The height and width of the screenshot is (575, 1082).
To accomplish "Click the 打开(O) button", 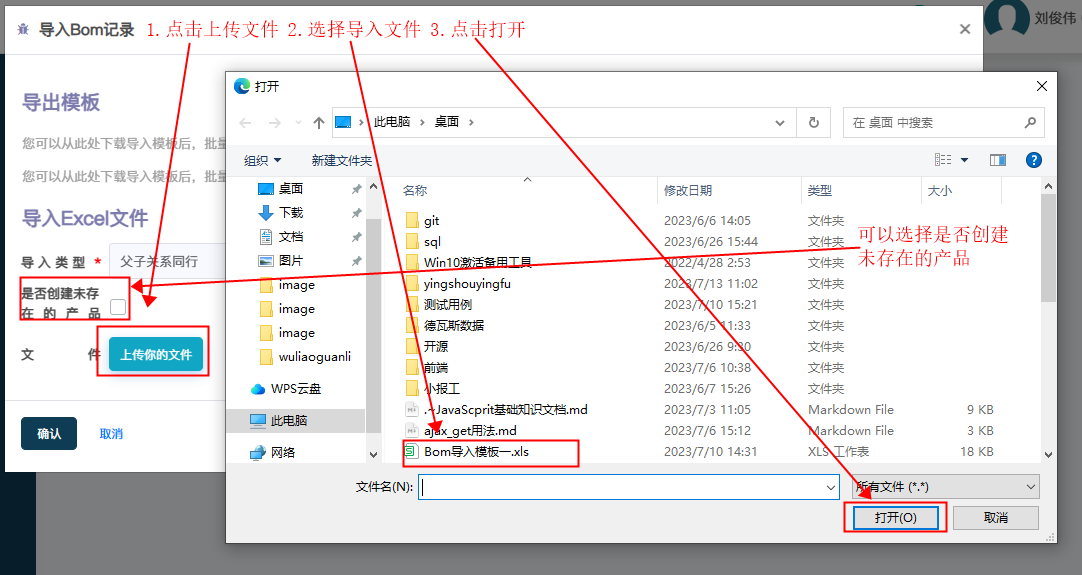I will point(895,518).
